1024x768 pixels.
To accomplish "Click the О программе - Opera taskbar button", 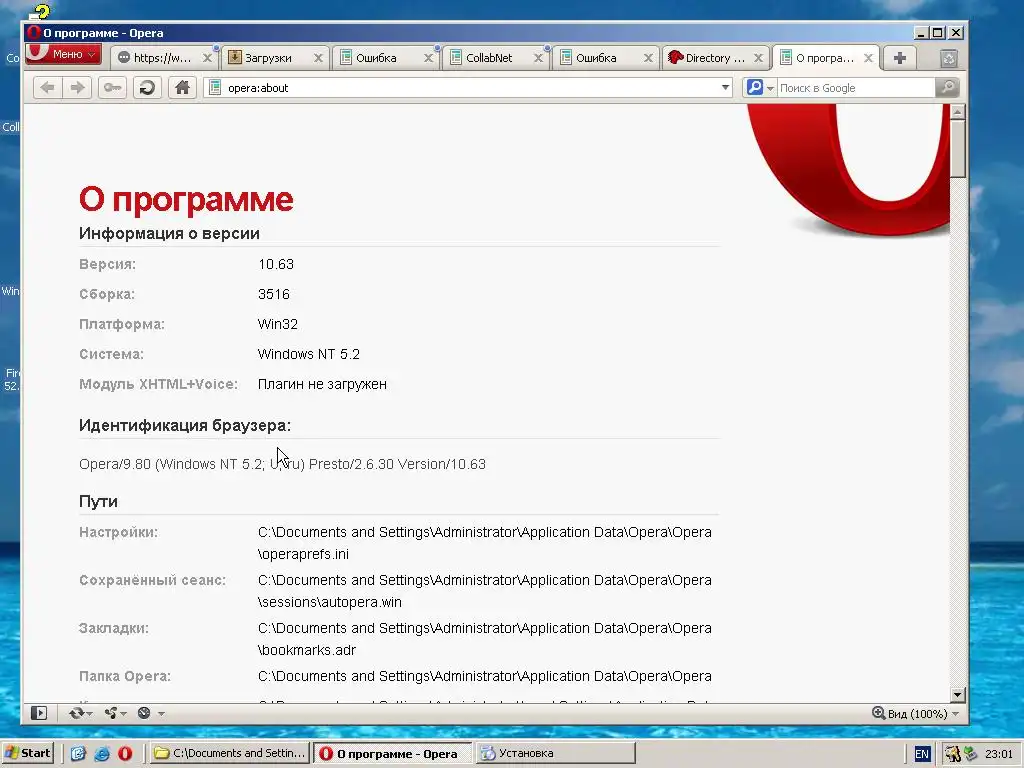I will pos(392,753).
